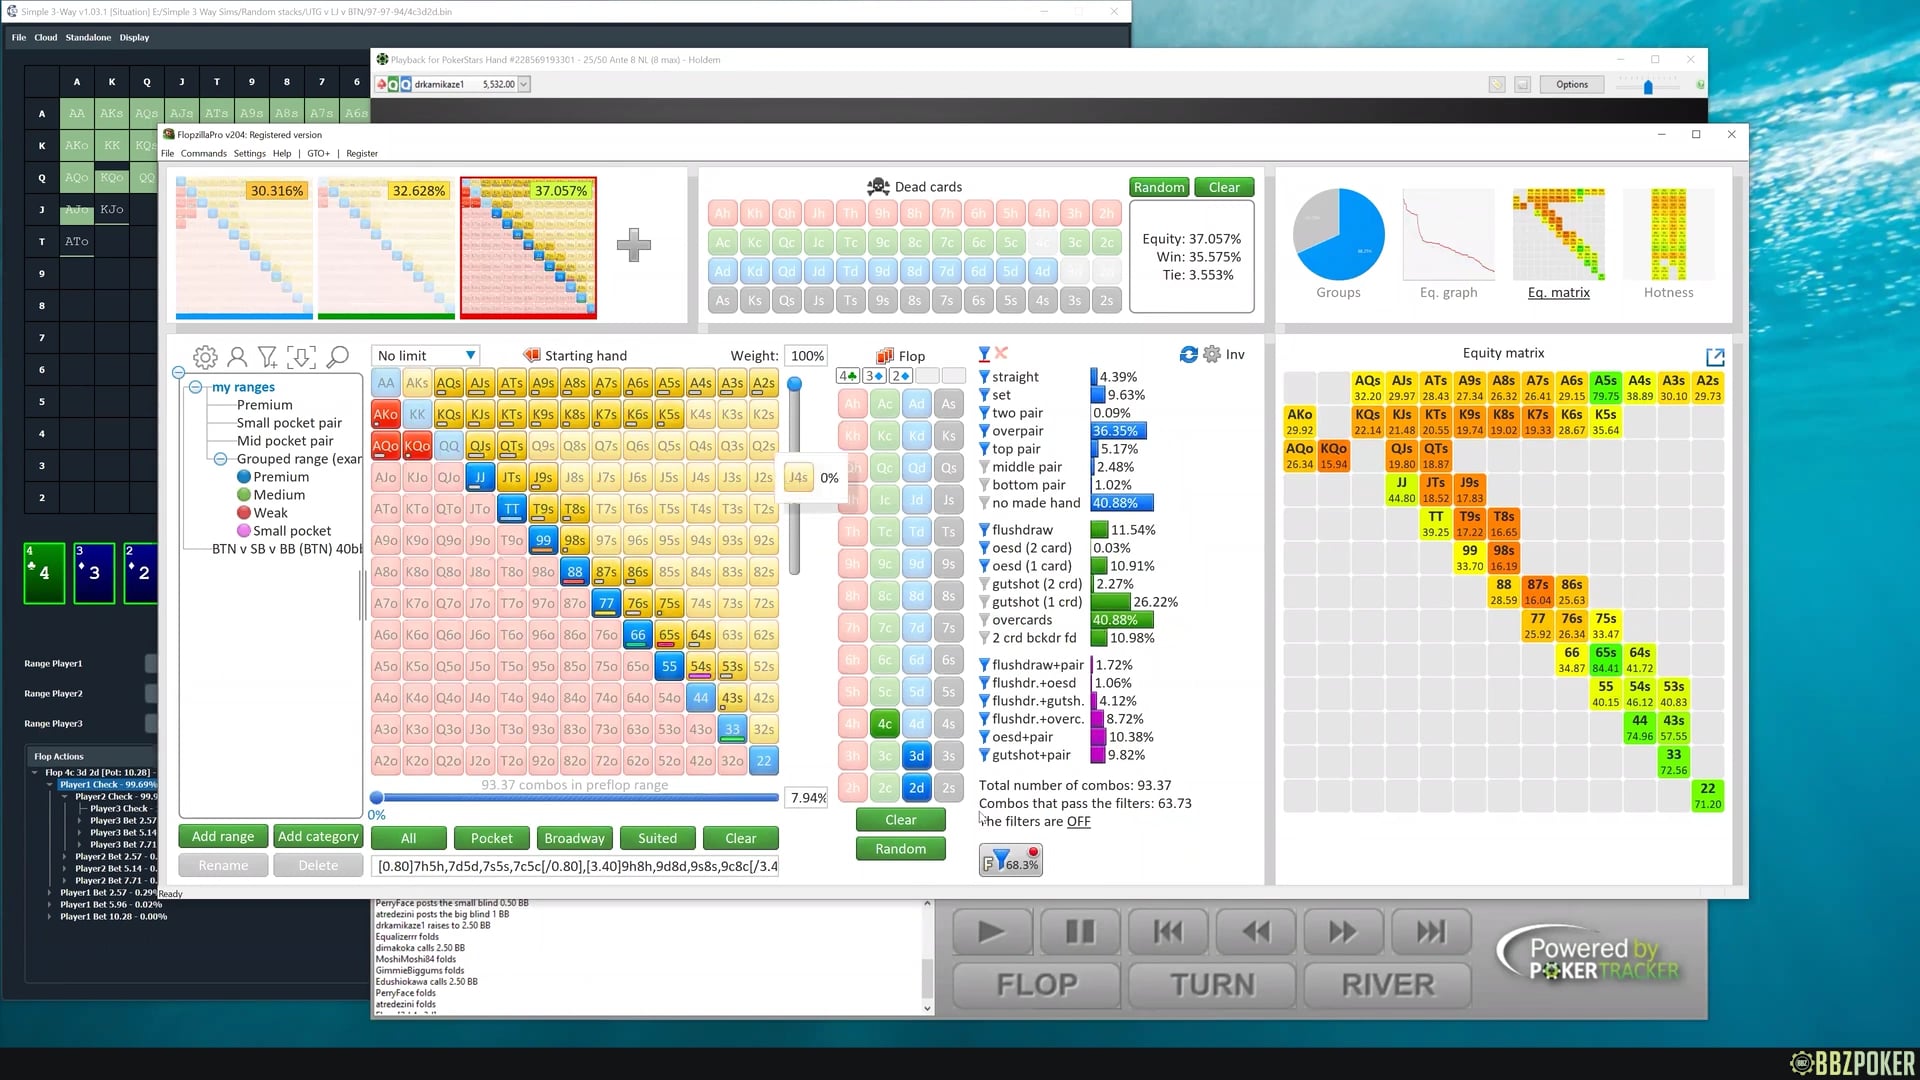
Task: Click the plus icon to add player range
Action: pyautogui.click(x=633, y=245)
